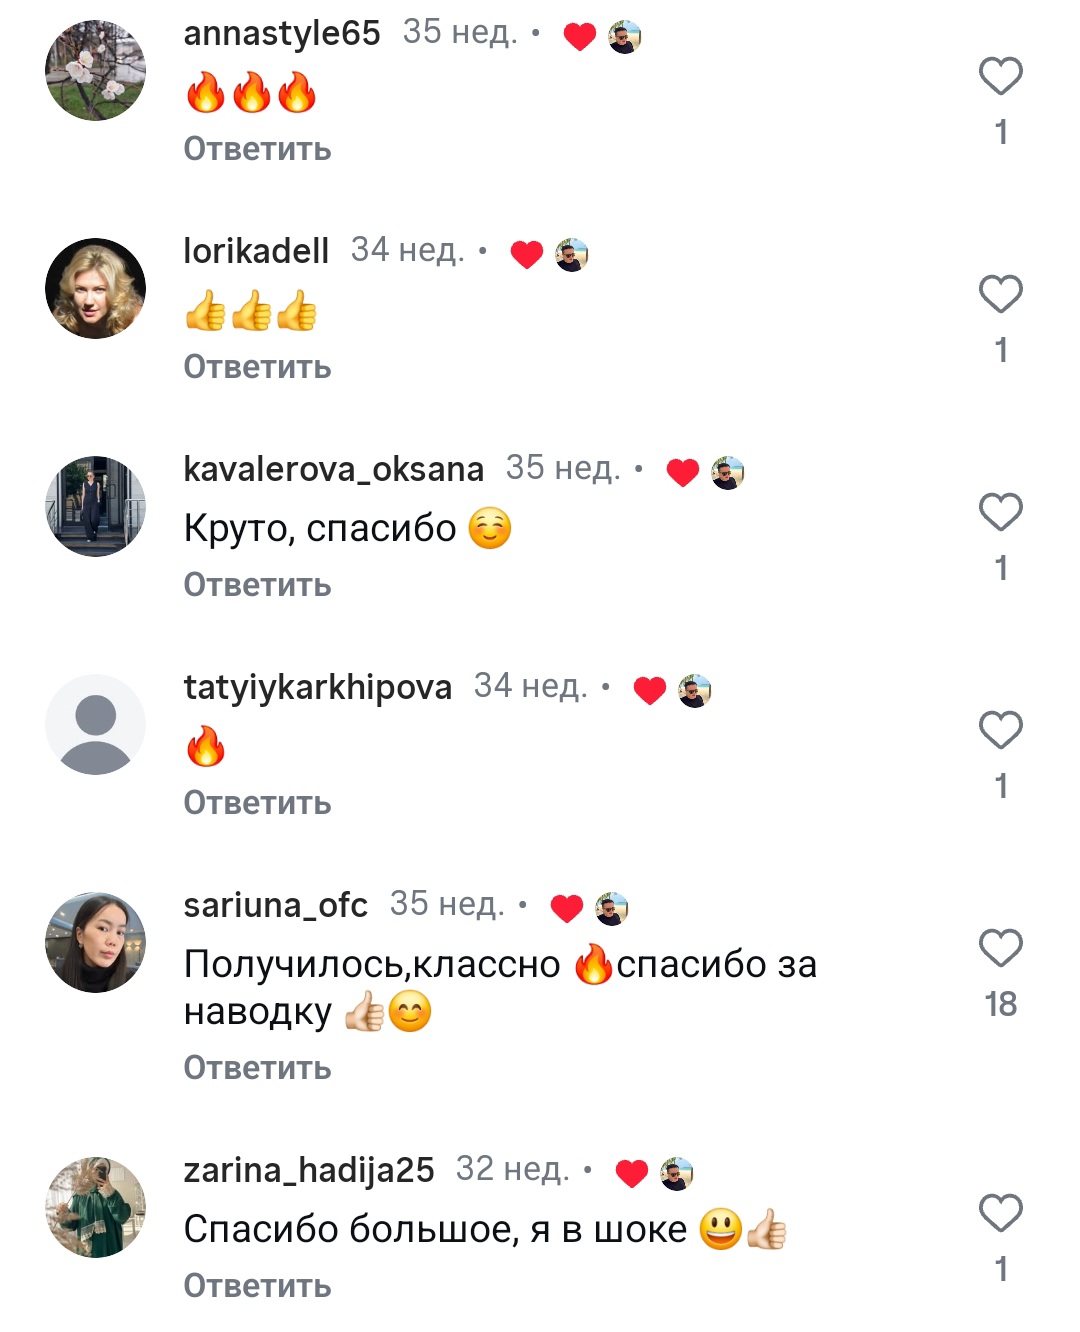
Task: Like annastyle65's fire emoji comment
Action: coord(1000,76)
